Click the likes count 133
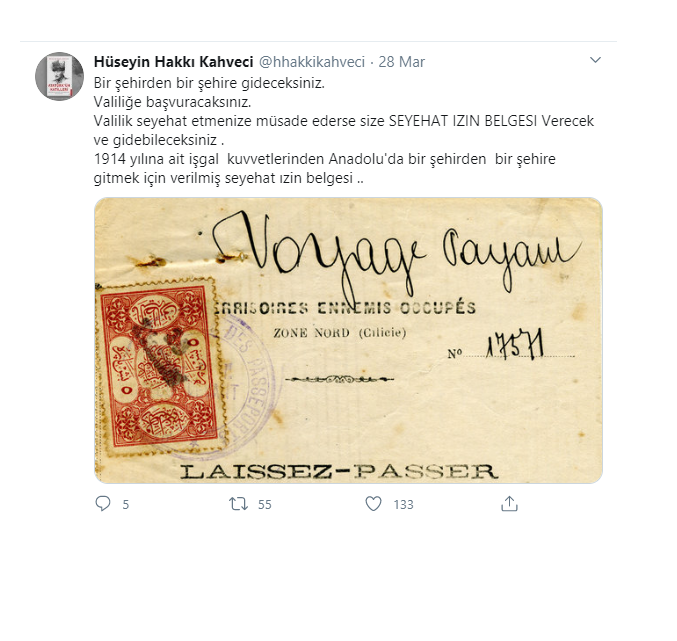 tap(403, 504)
